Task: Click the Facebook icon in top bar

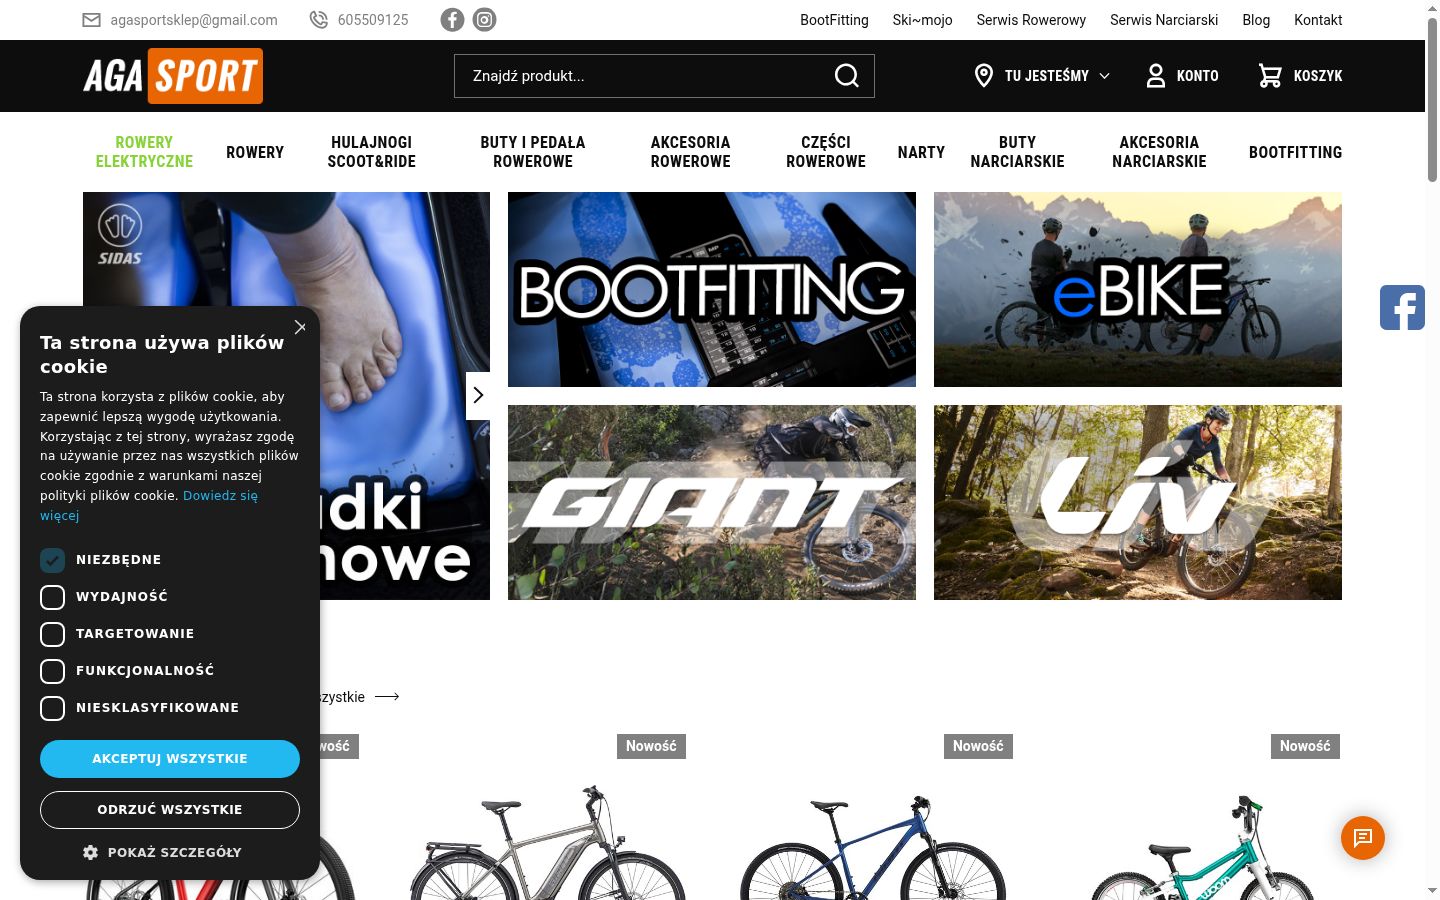Action: click(452, 20)
